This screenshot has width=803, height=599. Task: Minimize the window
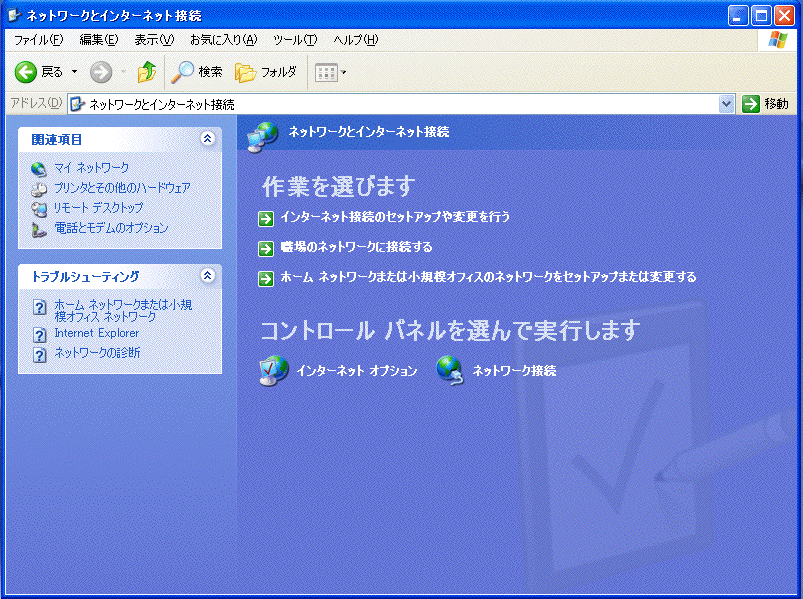click(738, 16)
